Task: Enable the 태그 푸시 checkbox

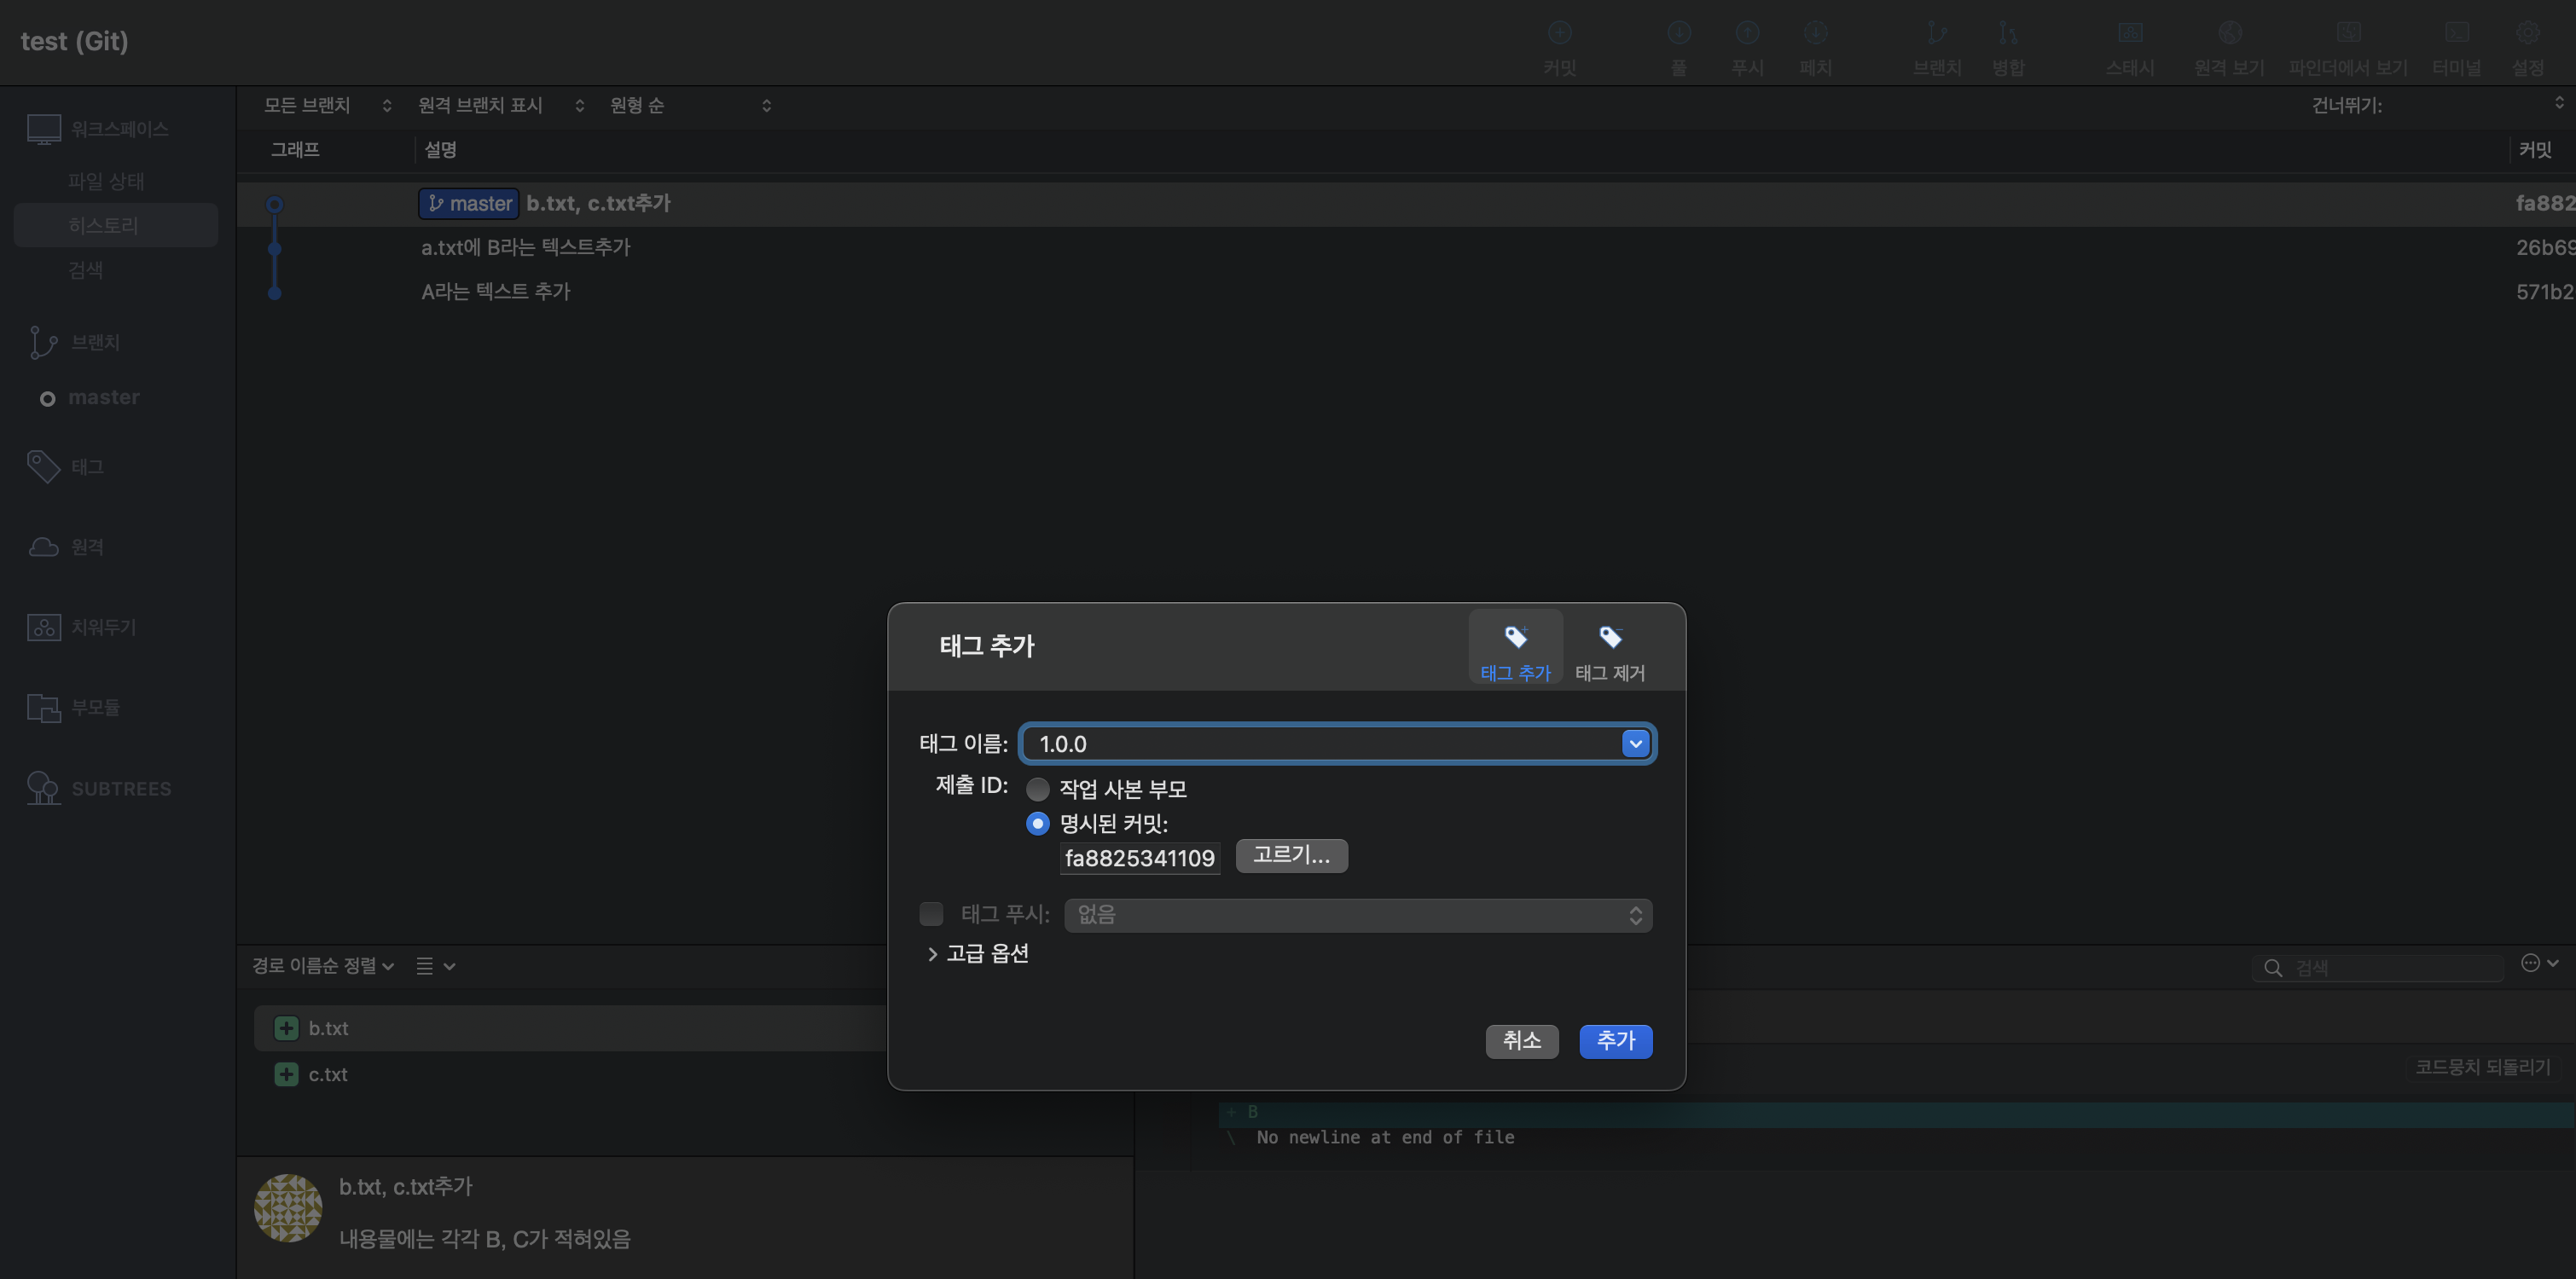Action: [x=931, y=914]
